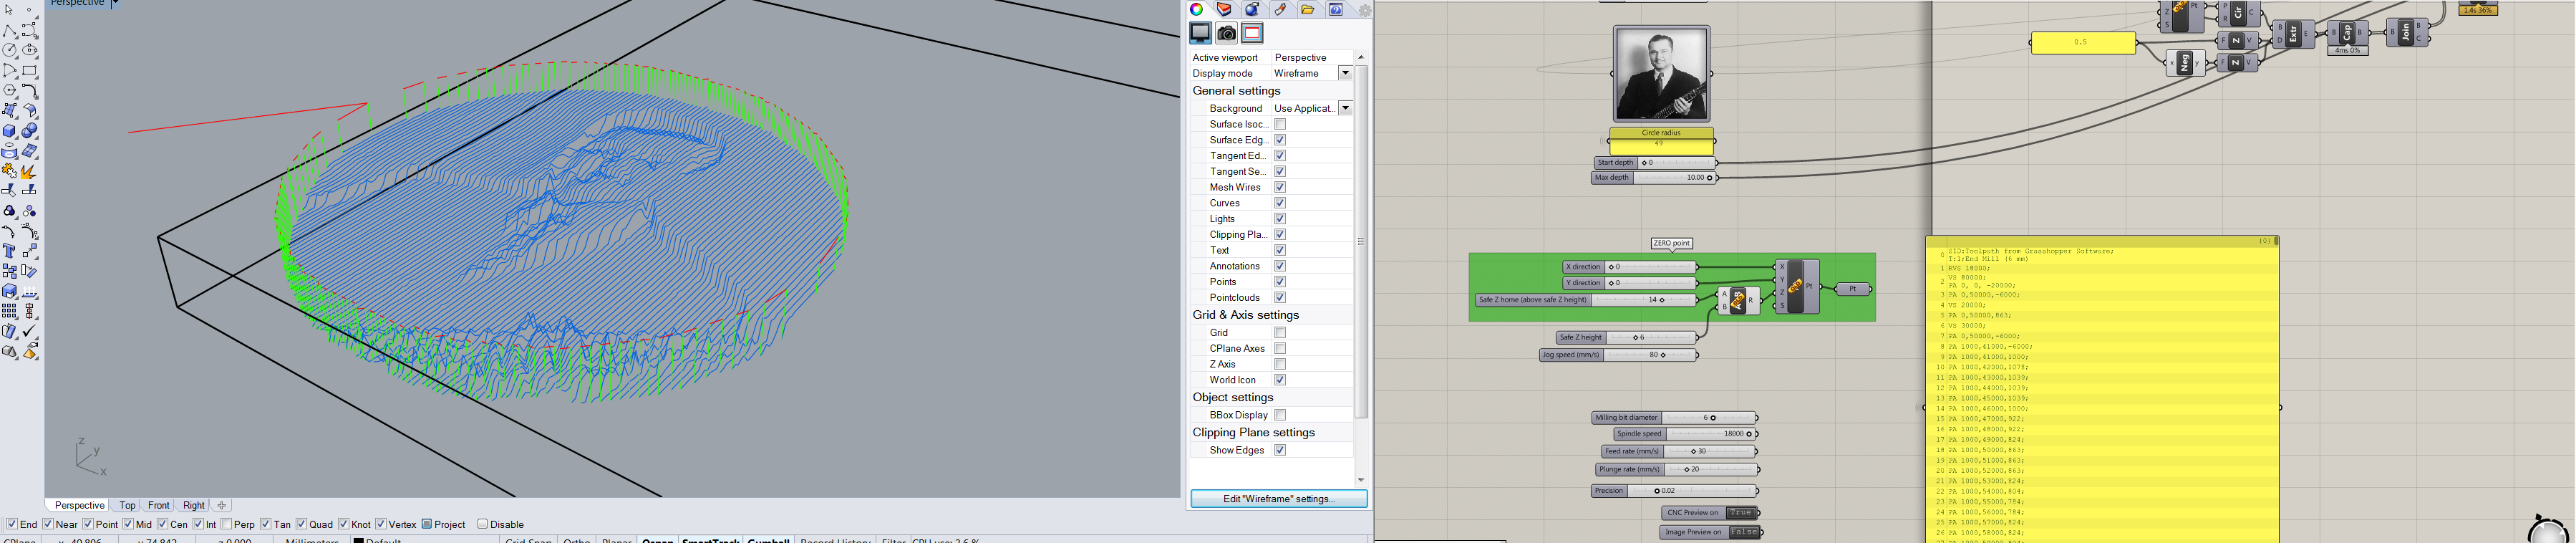
Task: Adjust the Jog speed (mm/s) slider
Action: (1619, 355)
